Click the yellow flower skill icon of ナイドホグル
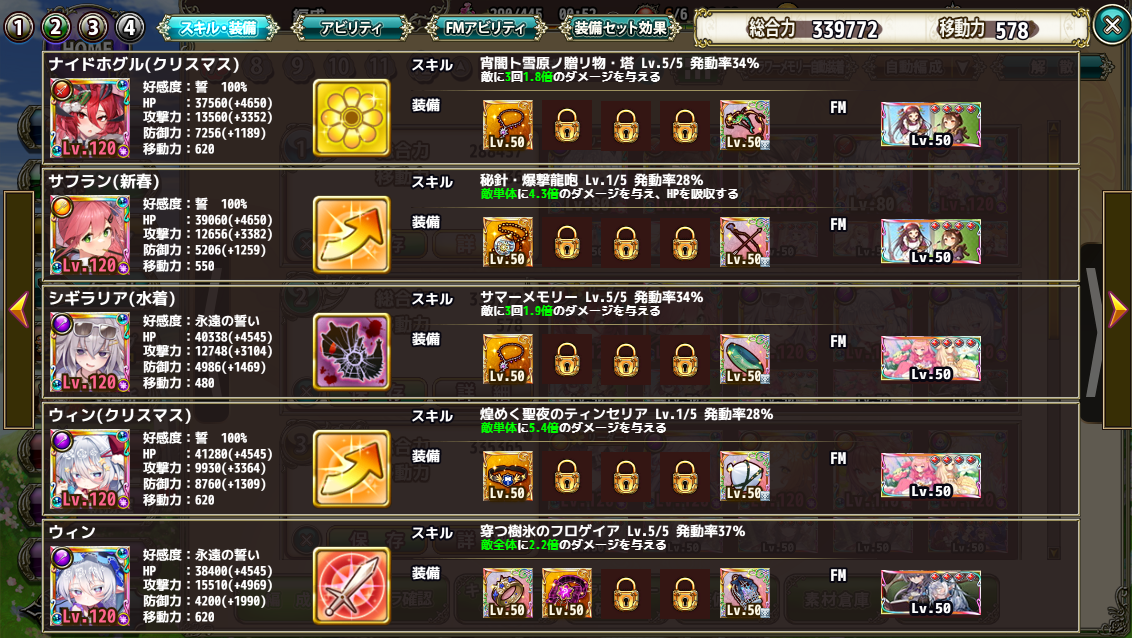The image size is (1132, 638). pos(352,118)
